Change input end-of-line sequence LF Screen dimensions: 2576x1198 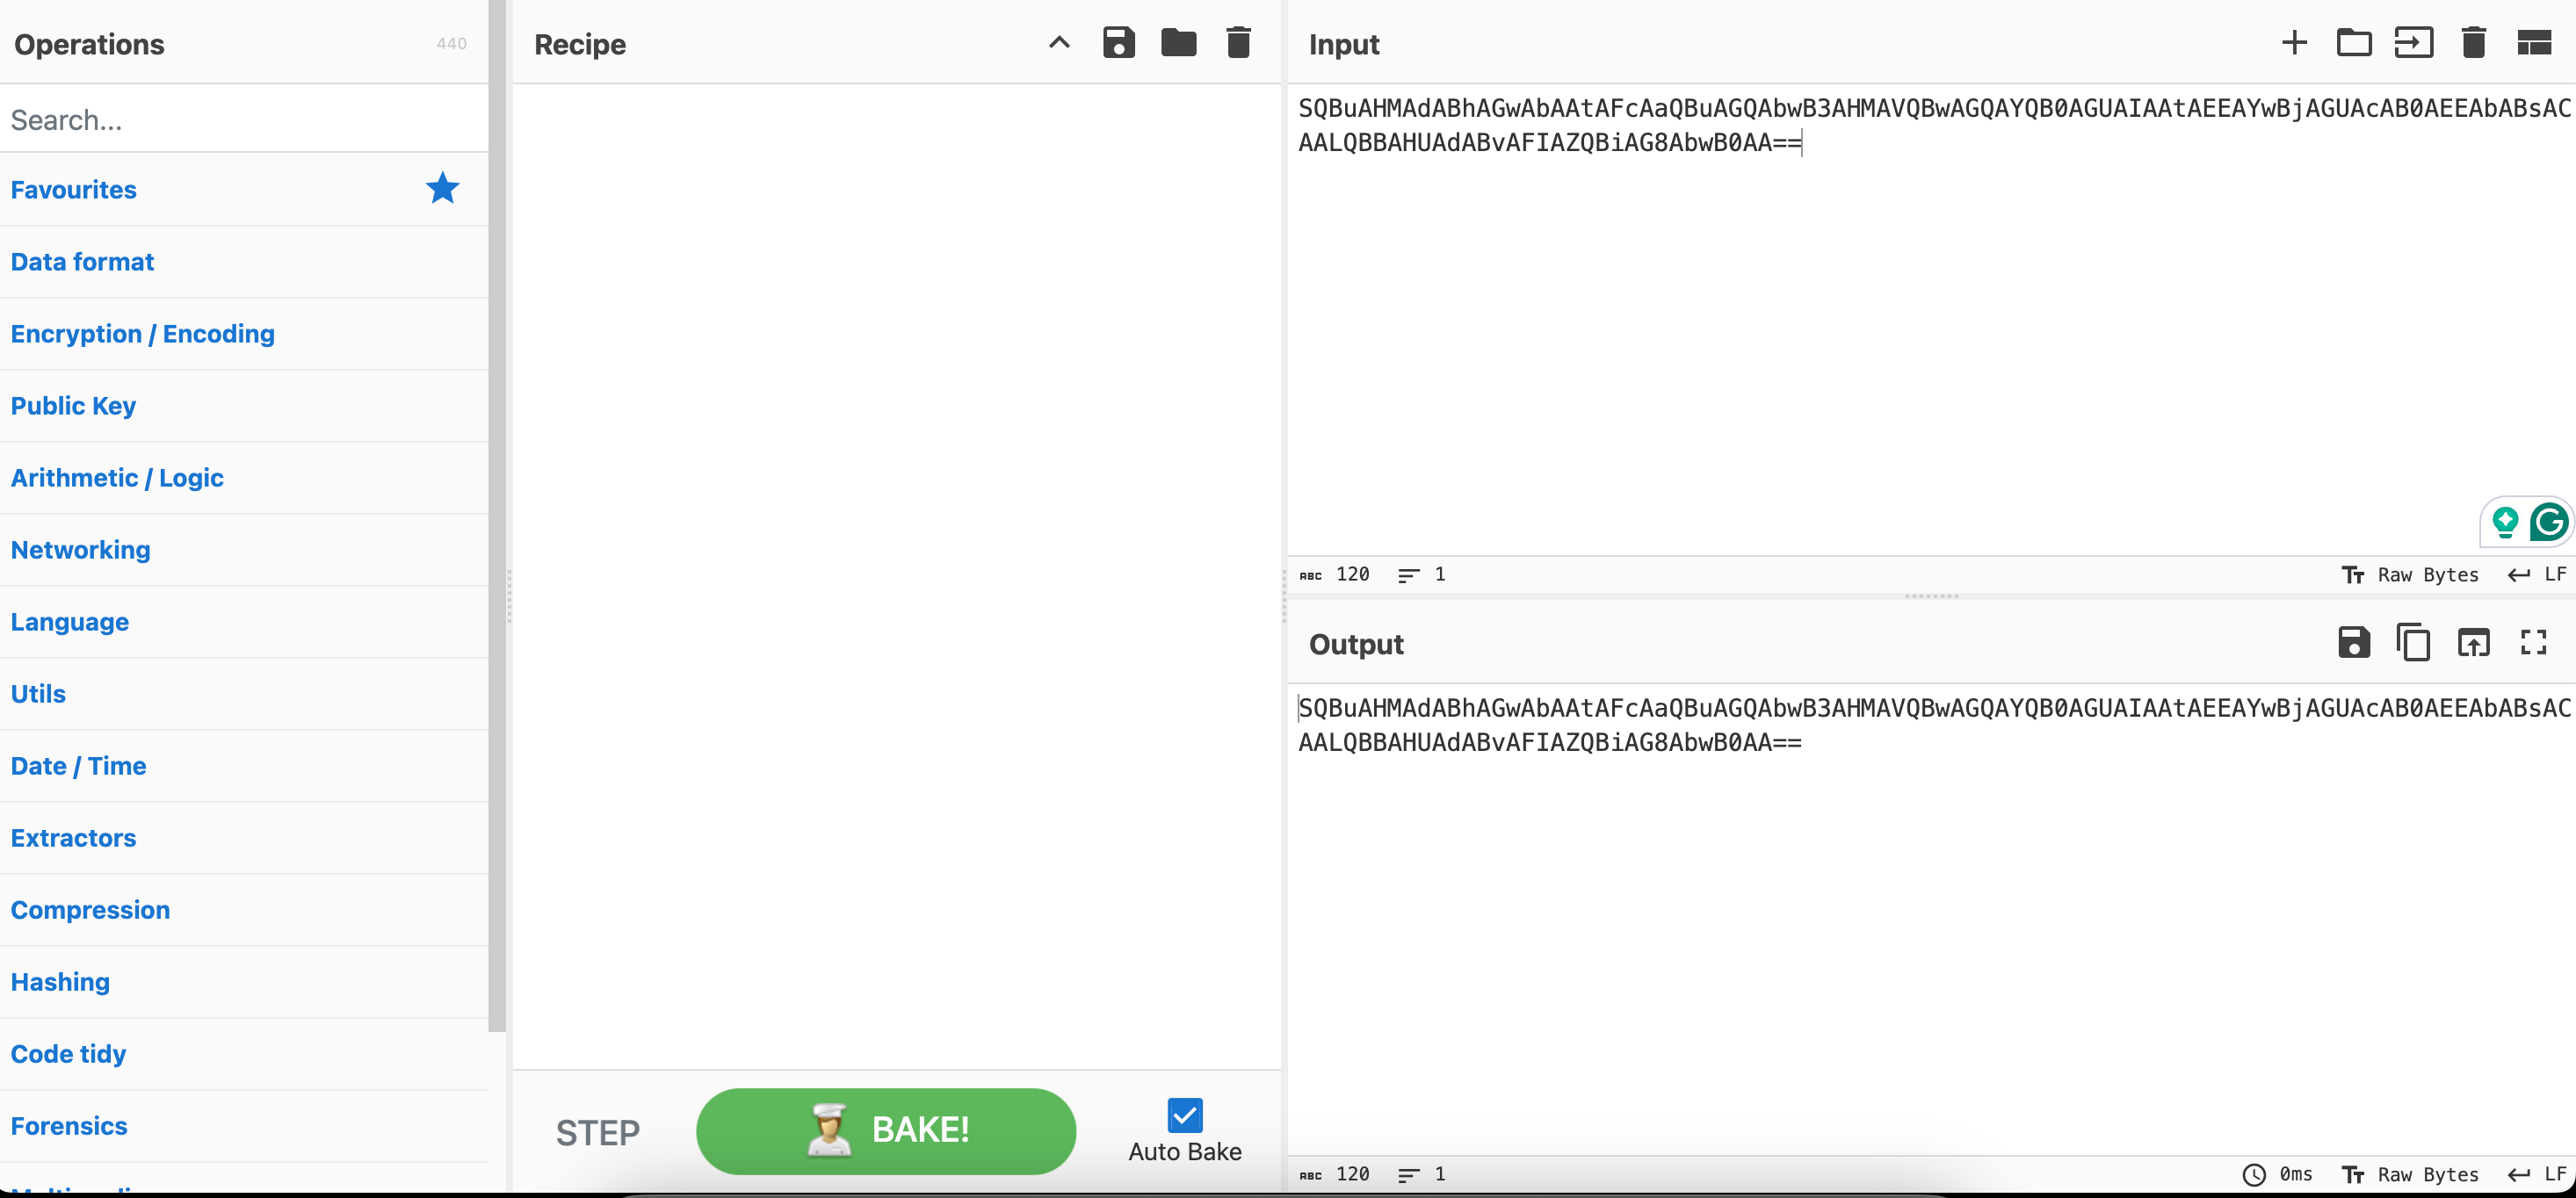pos(2538,575)
